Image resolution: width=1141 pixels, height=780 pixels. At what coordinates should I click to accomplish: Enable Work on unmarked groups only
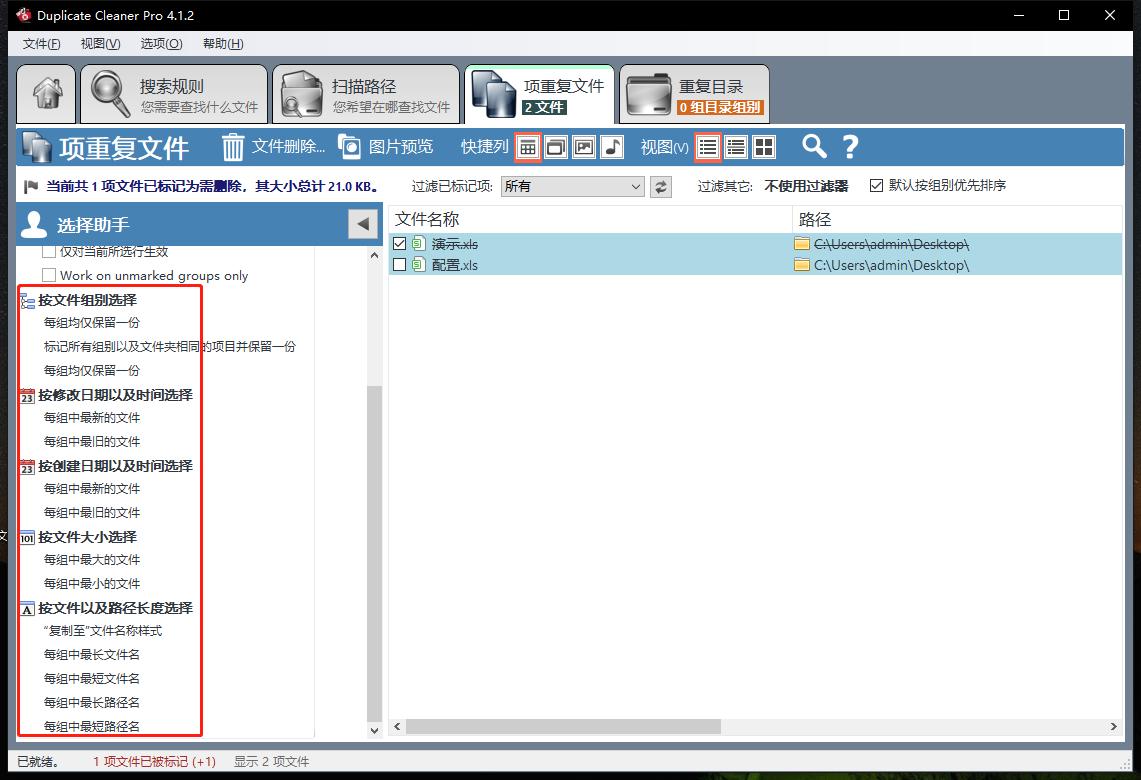click(x=49, y=275)
